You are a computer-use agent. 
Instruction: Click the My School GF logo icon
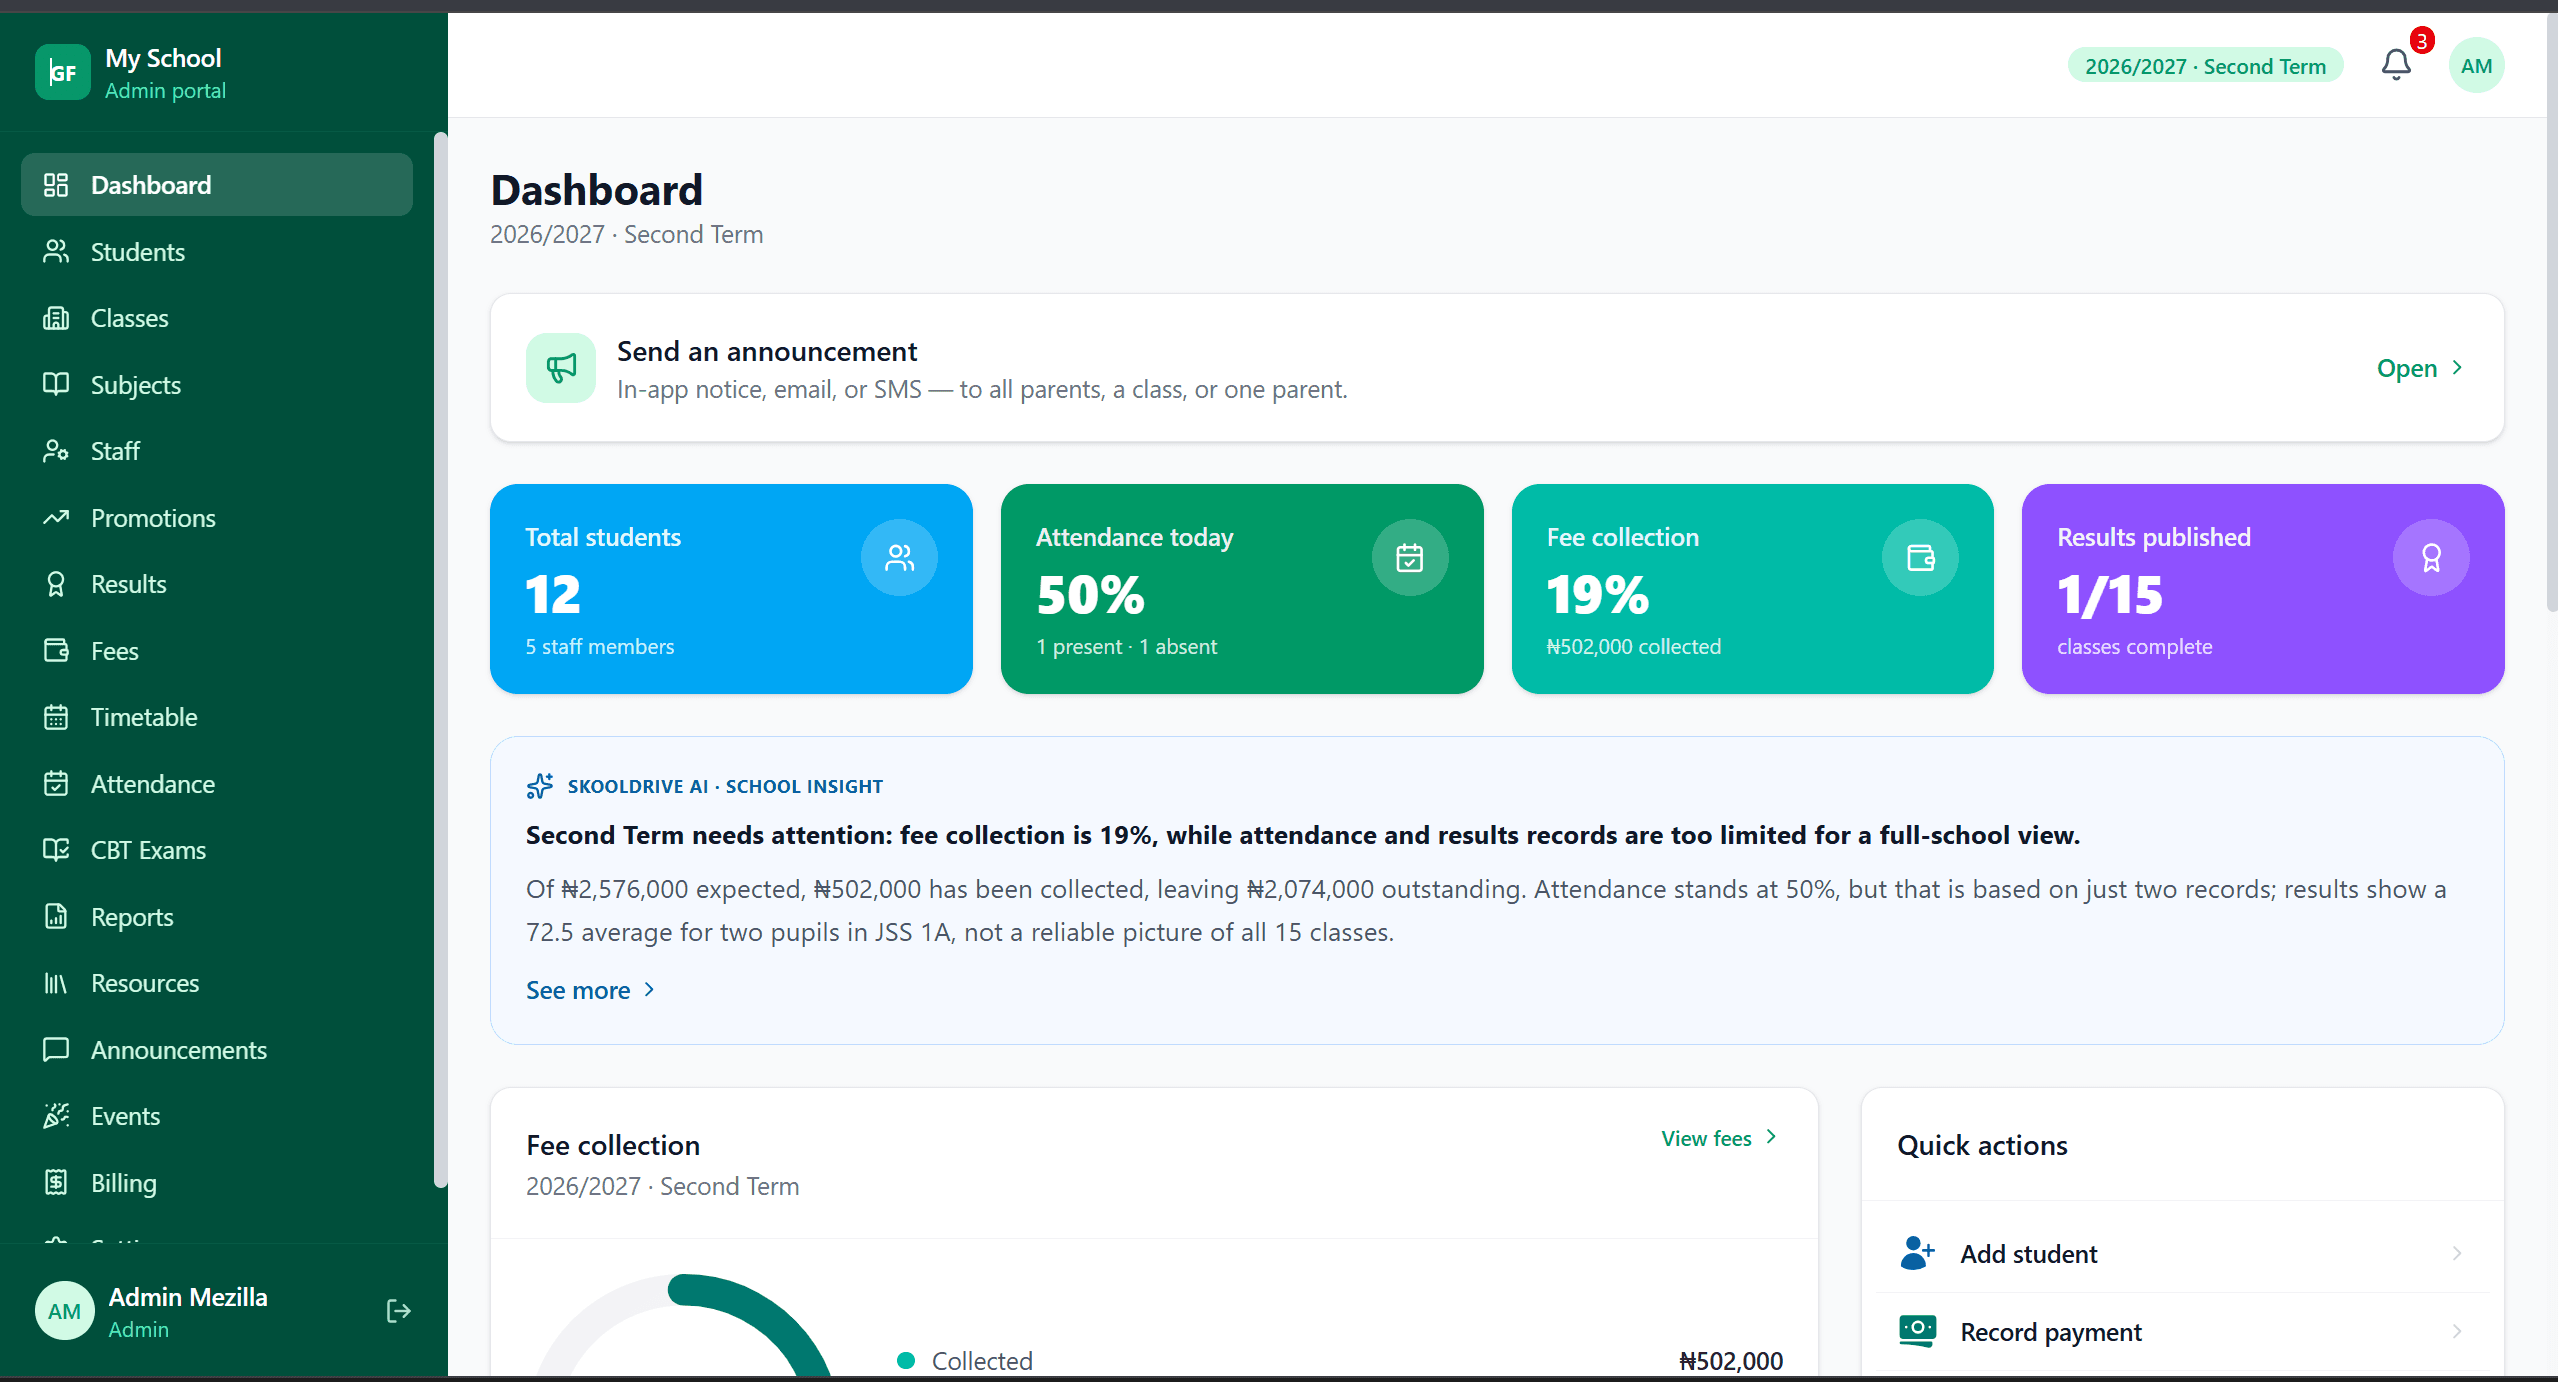click(63, 72)
